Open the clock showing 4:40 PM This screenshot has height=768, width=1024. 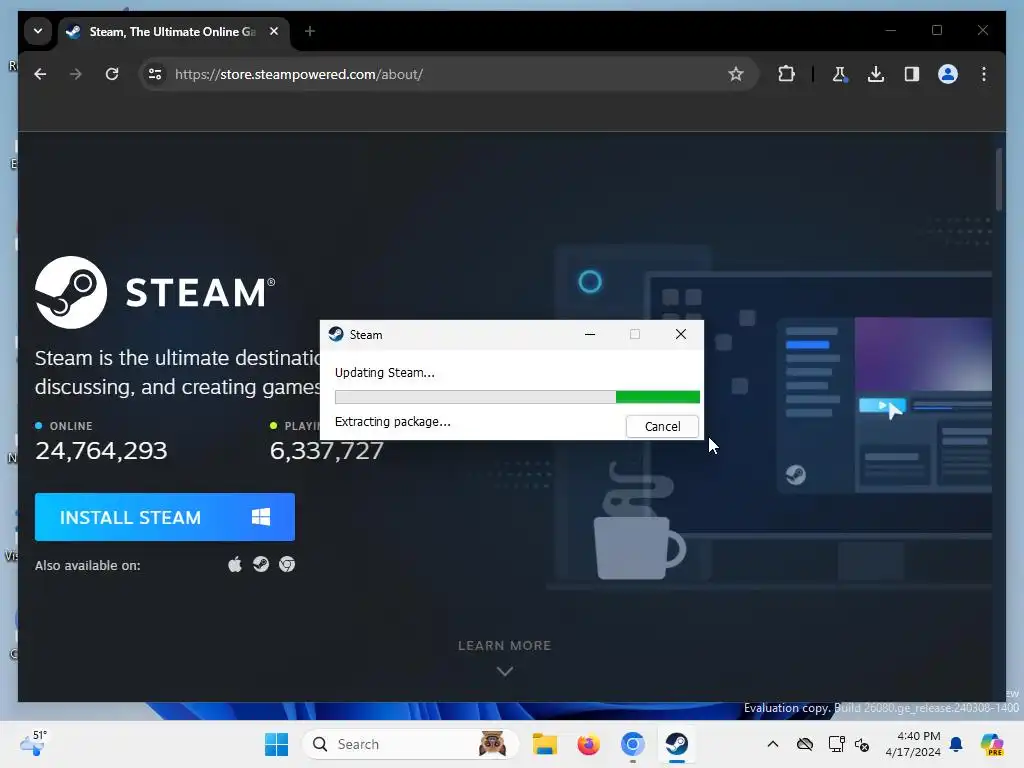(x=913, y=744)
